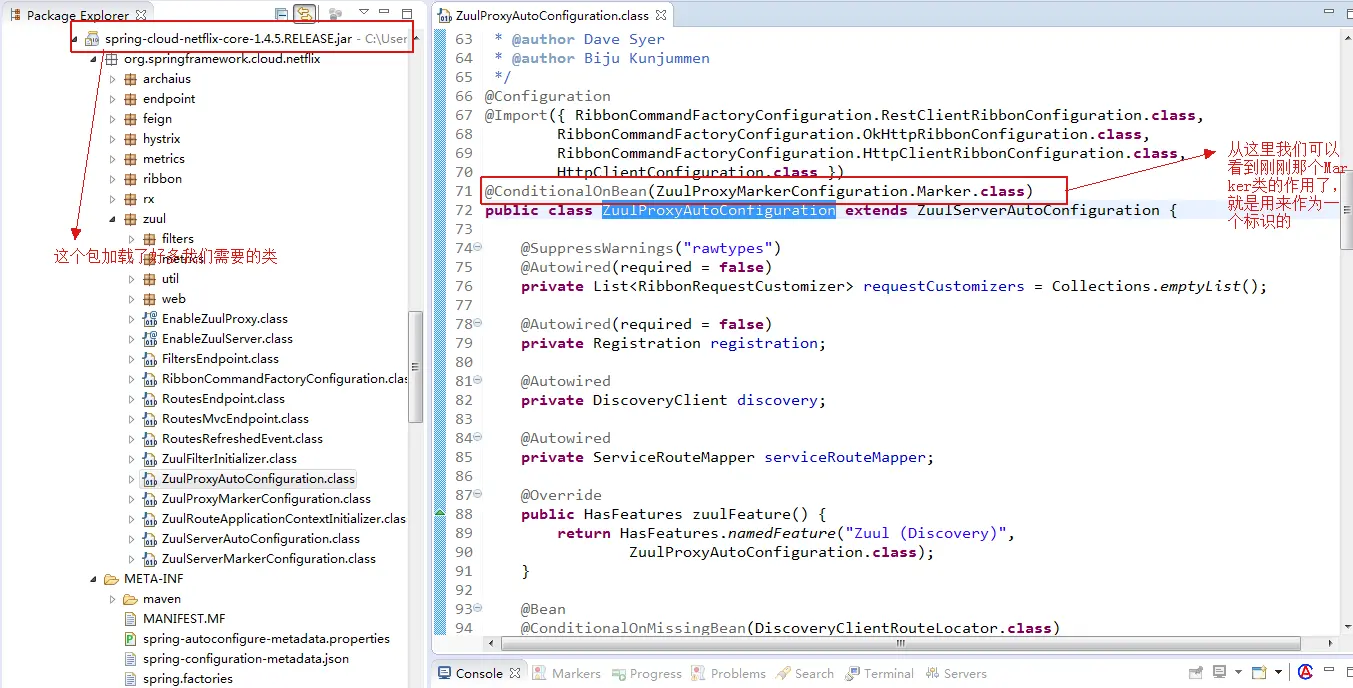Select ZuulServerMarkerConfiguration.class
This screenshot has width=1353, height=688.
click(x=269, y=559)
